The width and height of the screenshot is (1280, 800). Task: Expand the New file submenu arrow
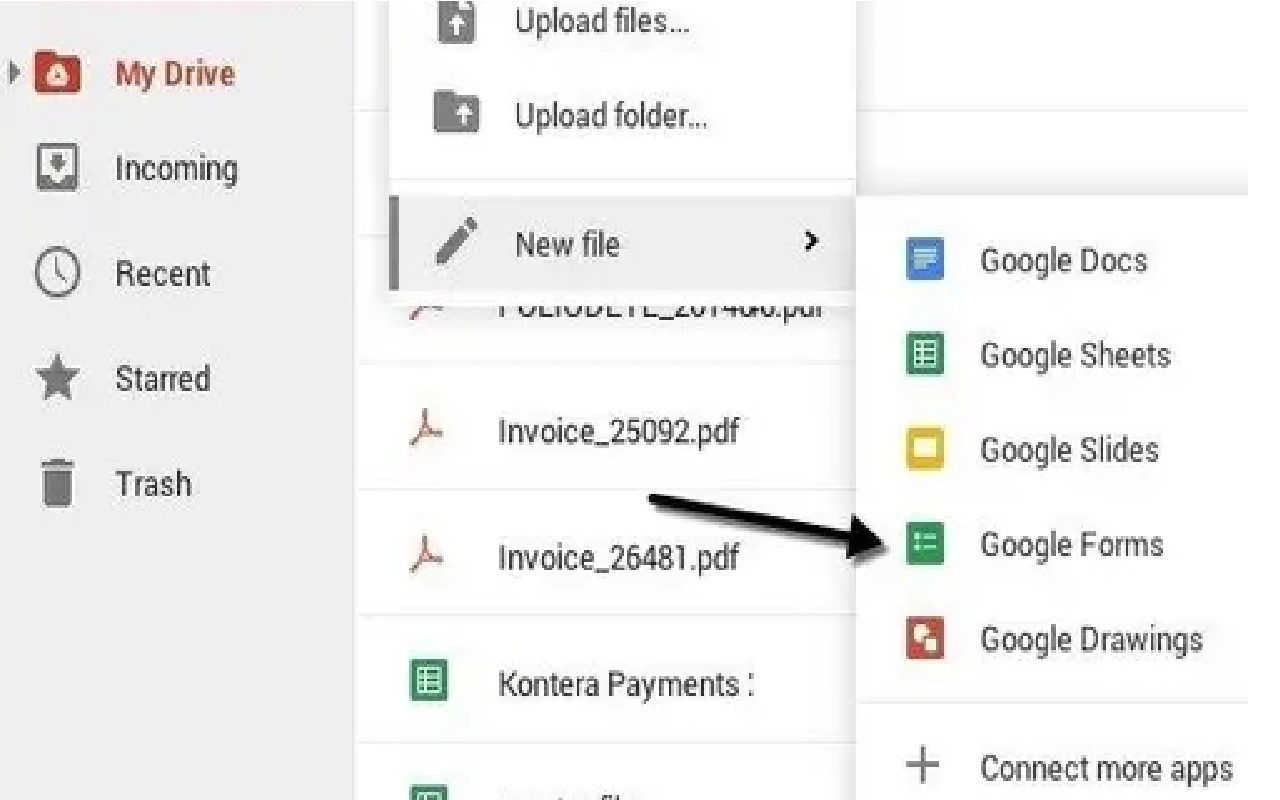pyautogui.click(x=811, y=241)
